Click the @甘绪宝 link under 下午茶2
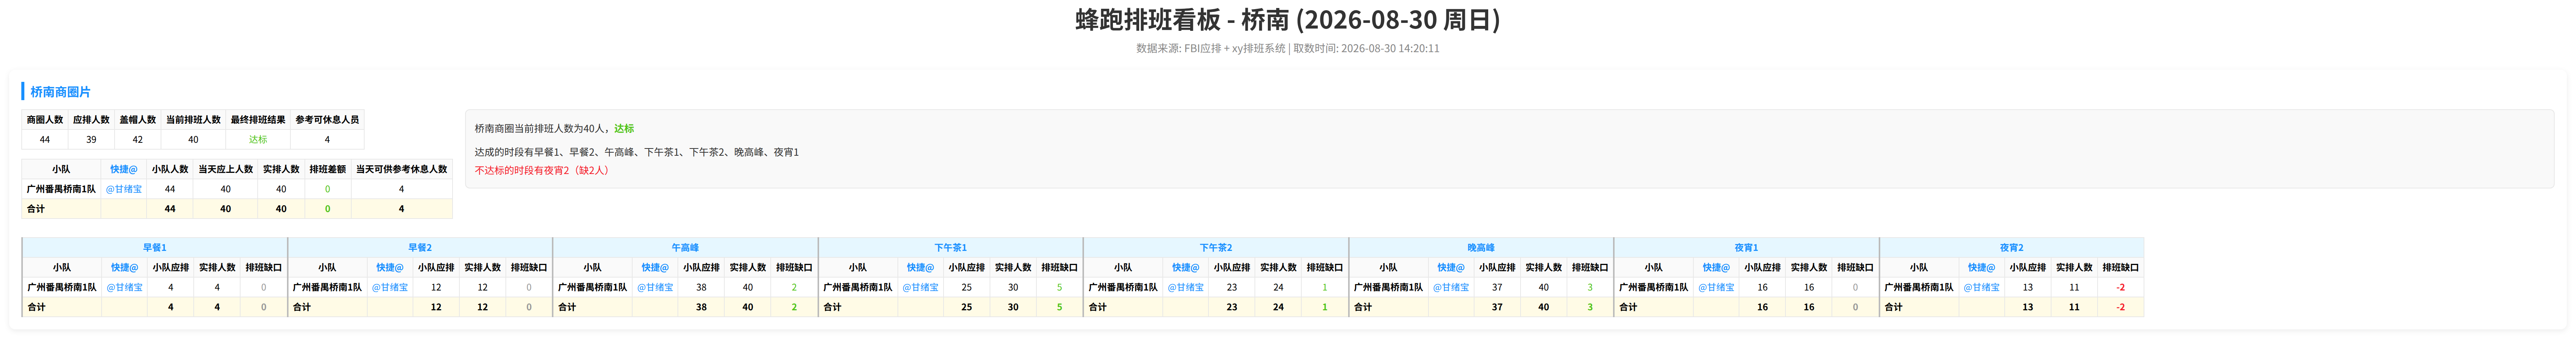Viewport: 2576px width, 340px height. tap(1186, 287)
